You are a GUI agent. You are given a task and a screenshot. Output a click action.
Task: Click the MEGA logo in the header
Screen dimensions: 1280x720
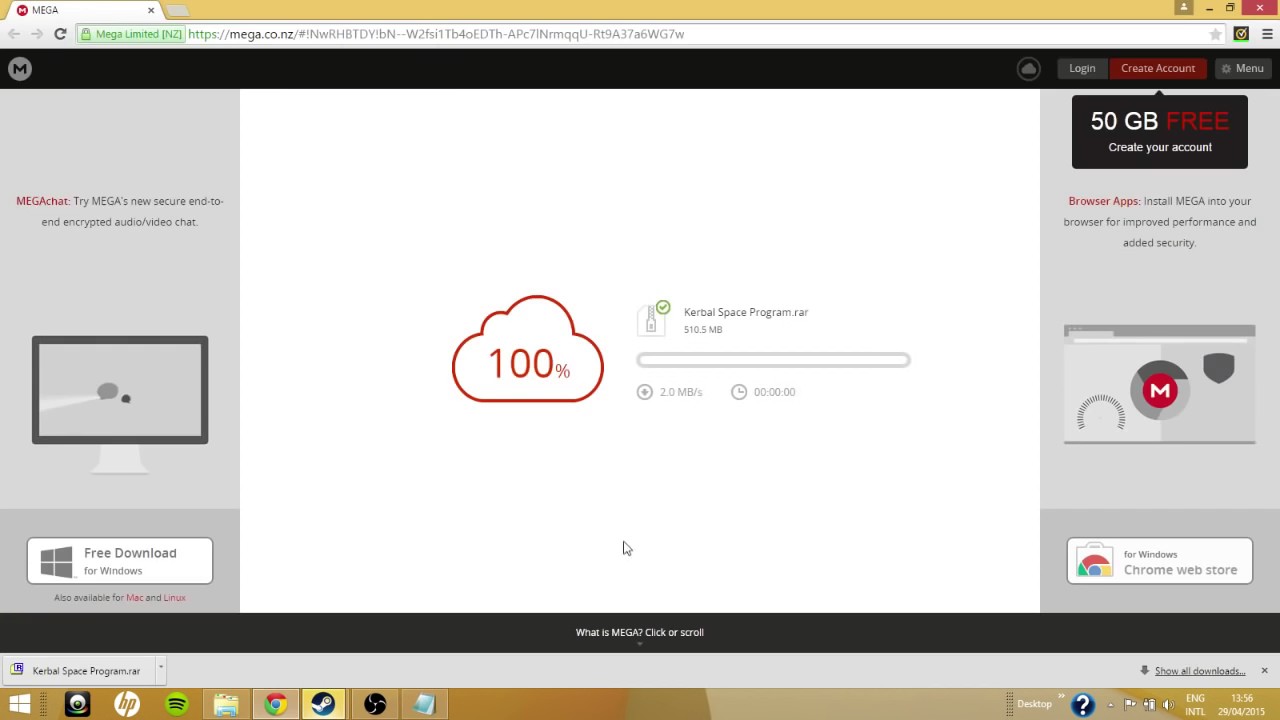tap(20, 68)
